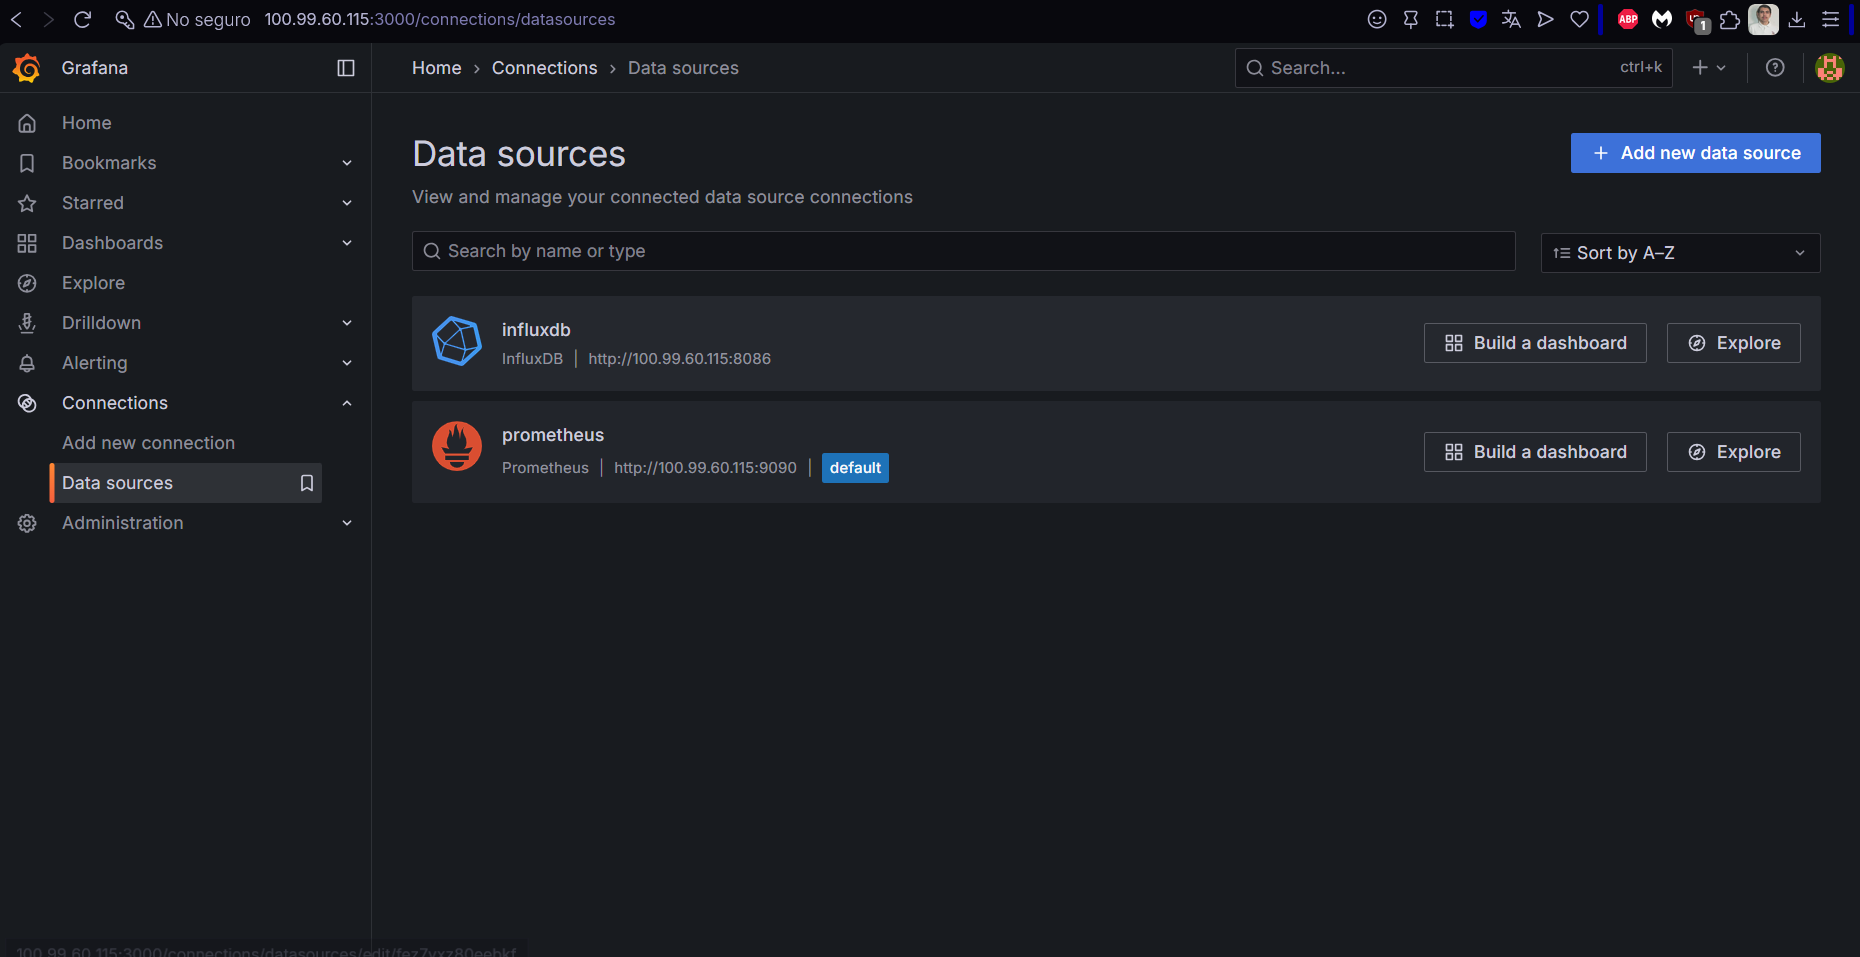Click Build a dashboard for prometheus
Screen dimensions: 1860x957
point(1535,452)
